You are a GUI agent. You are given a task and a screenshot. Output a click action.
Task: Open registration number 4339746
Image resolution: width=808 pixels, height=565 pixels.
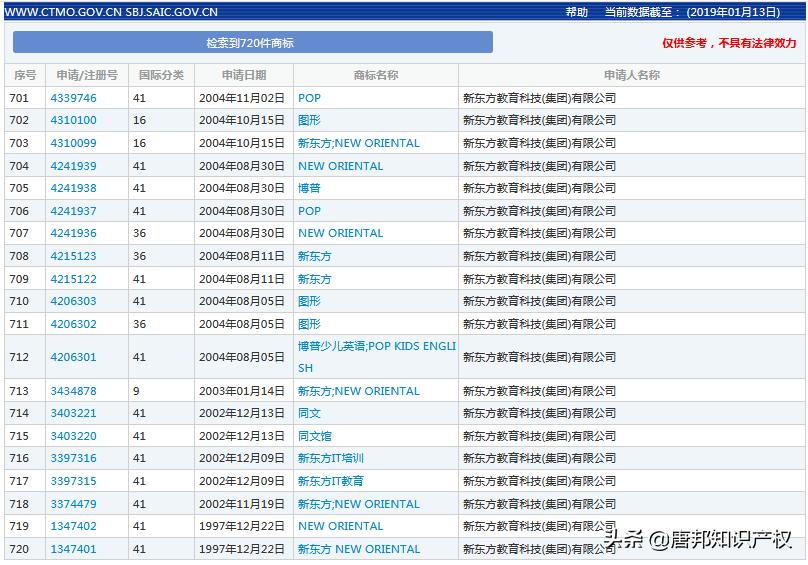(x=73, y=98)
